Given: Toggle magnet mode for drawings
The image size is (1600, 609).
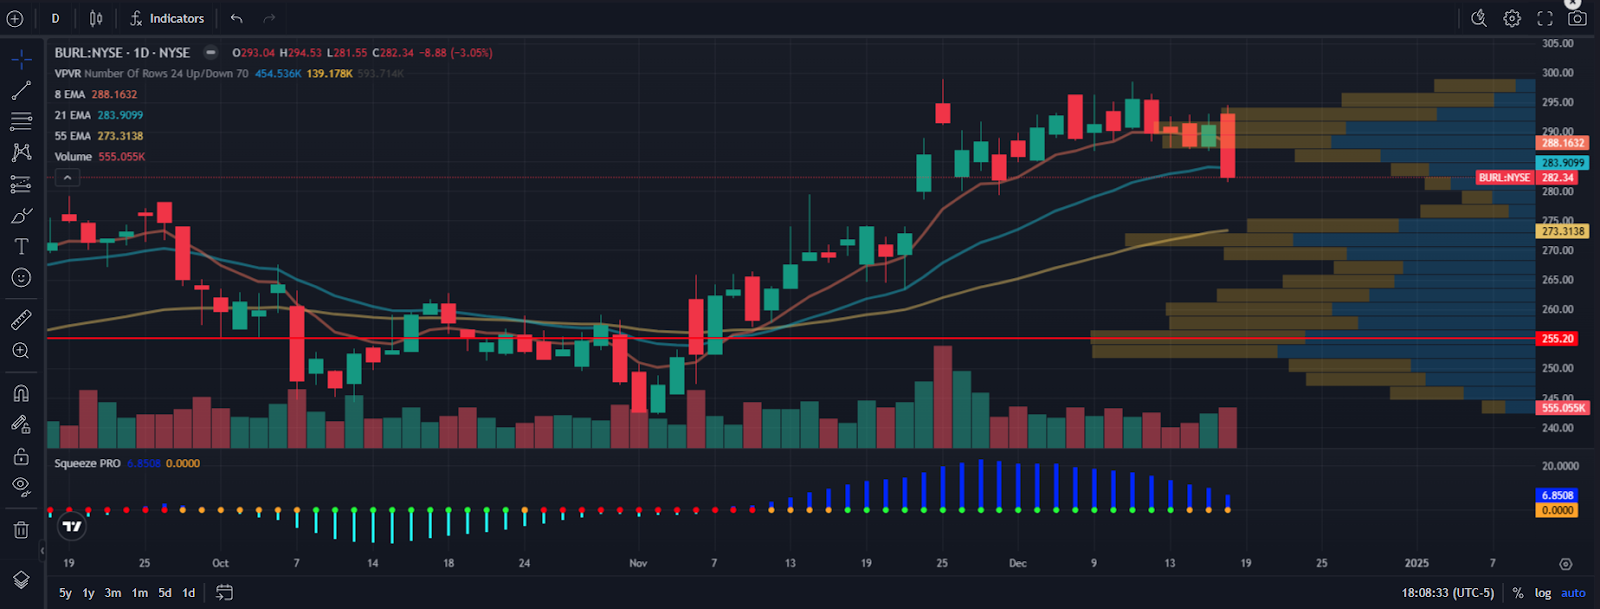Looking at the screenshot, I should pos(21,393).
